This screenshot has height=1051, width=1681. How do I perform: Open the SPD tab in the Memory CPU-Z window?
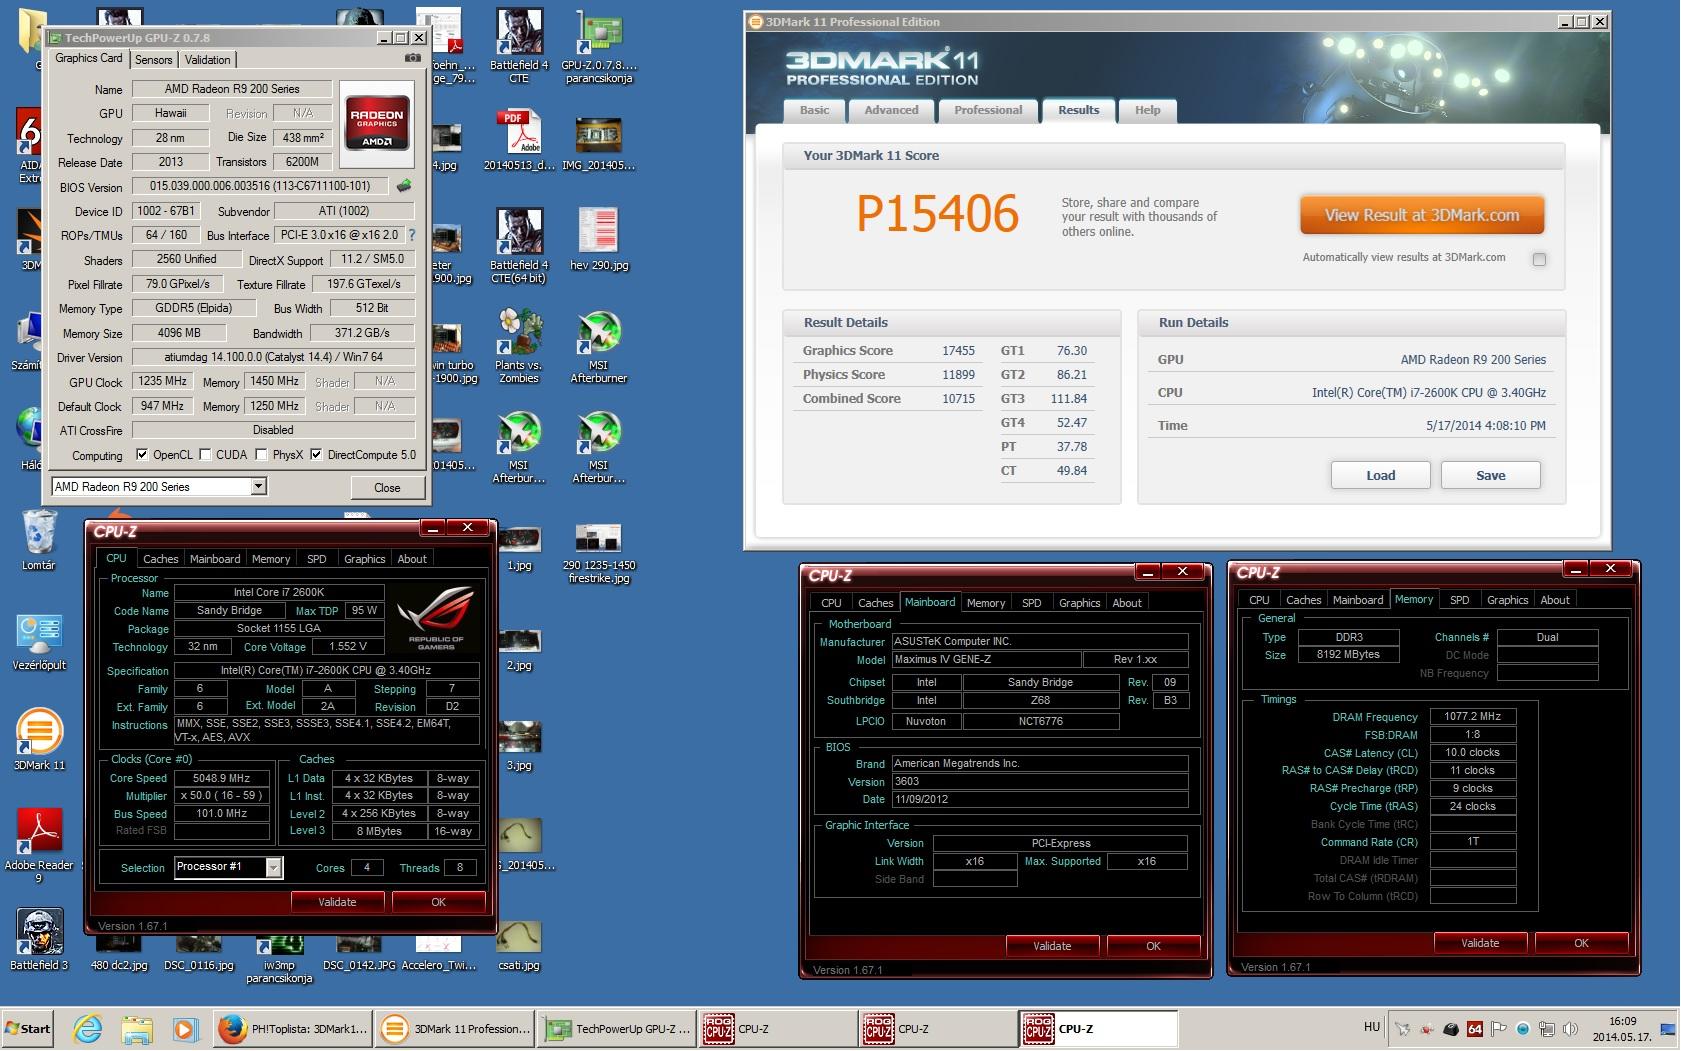pos(1460,600)
